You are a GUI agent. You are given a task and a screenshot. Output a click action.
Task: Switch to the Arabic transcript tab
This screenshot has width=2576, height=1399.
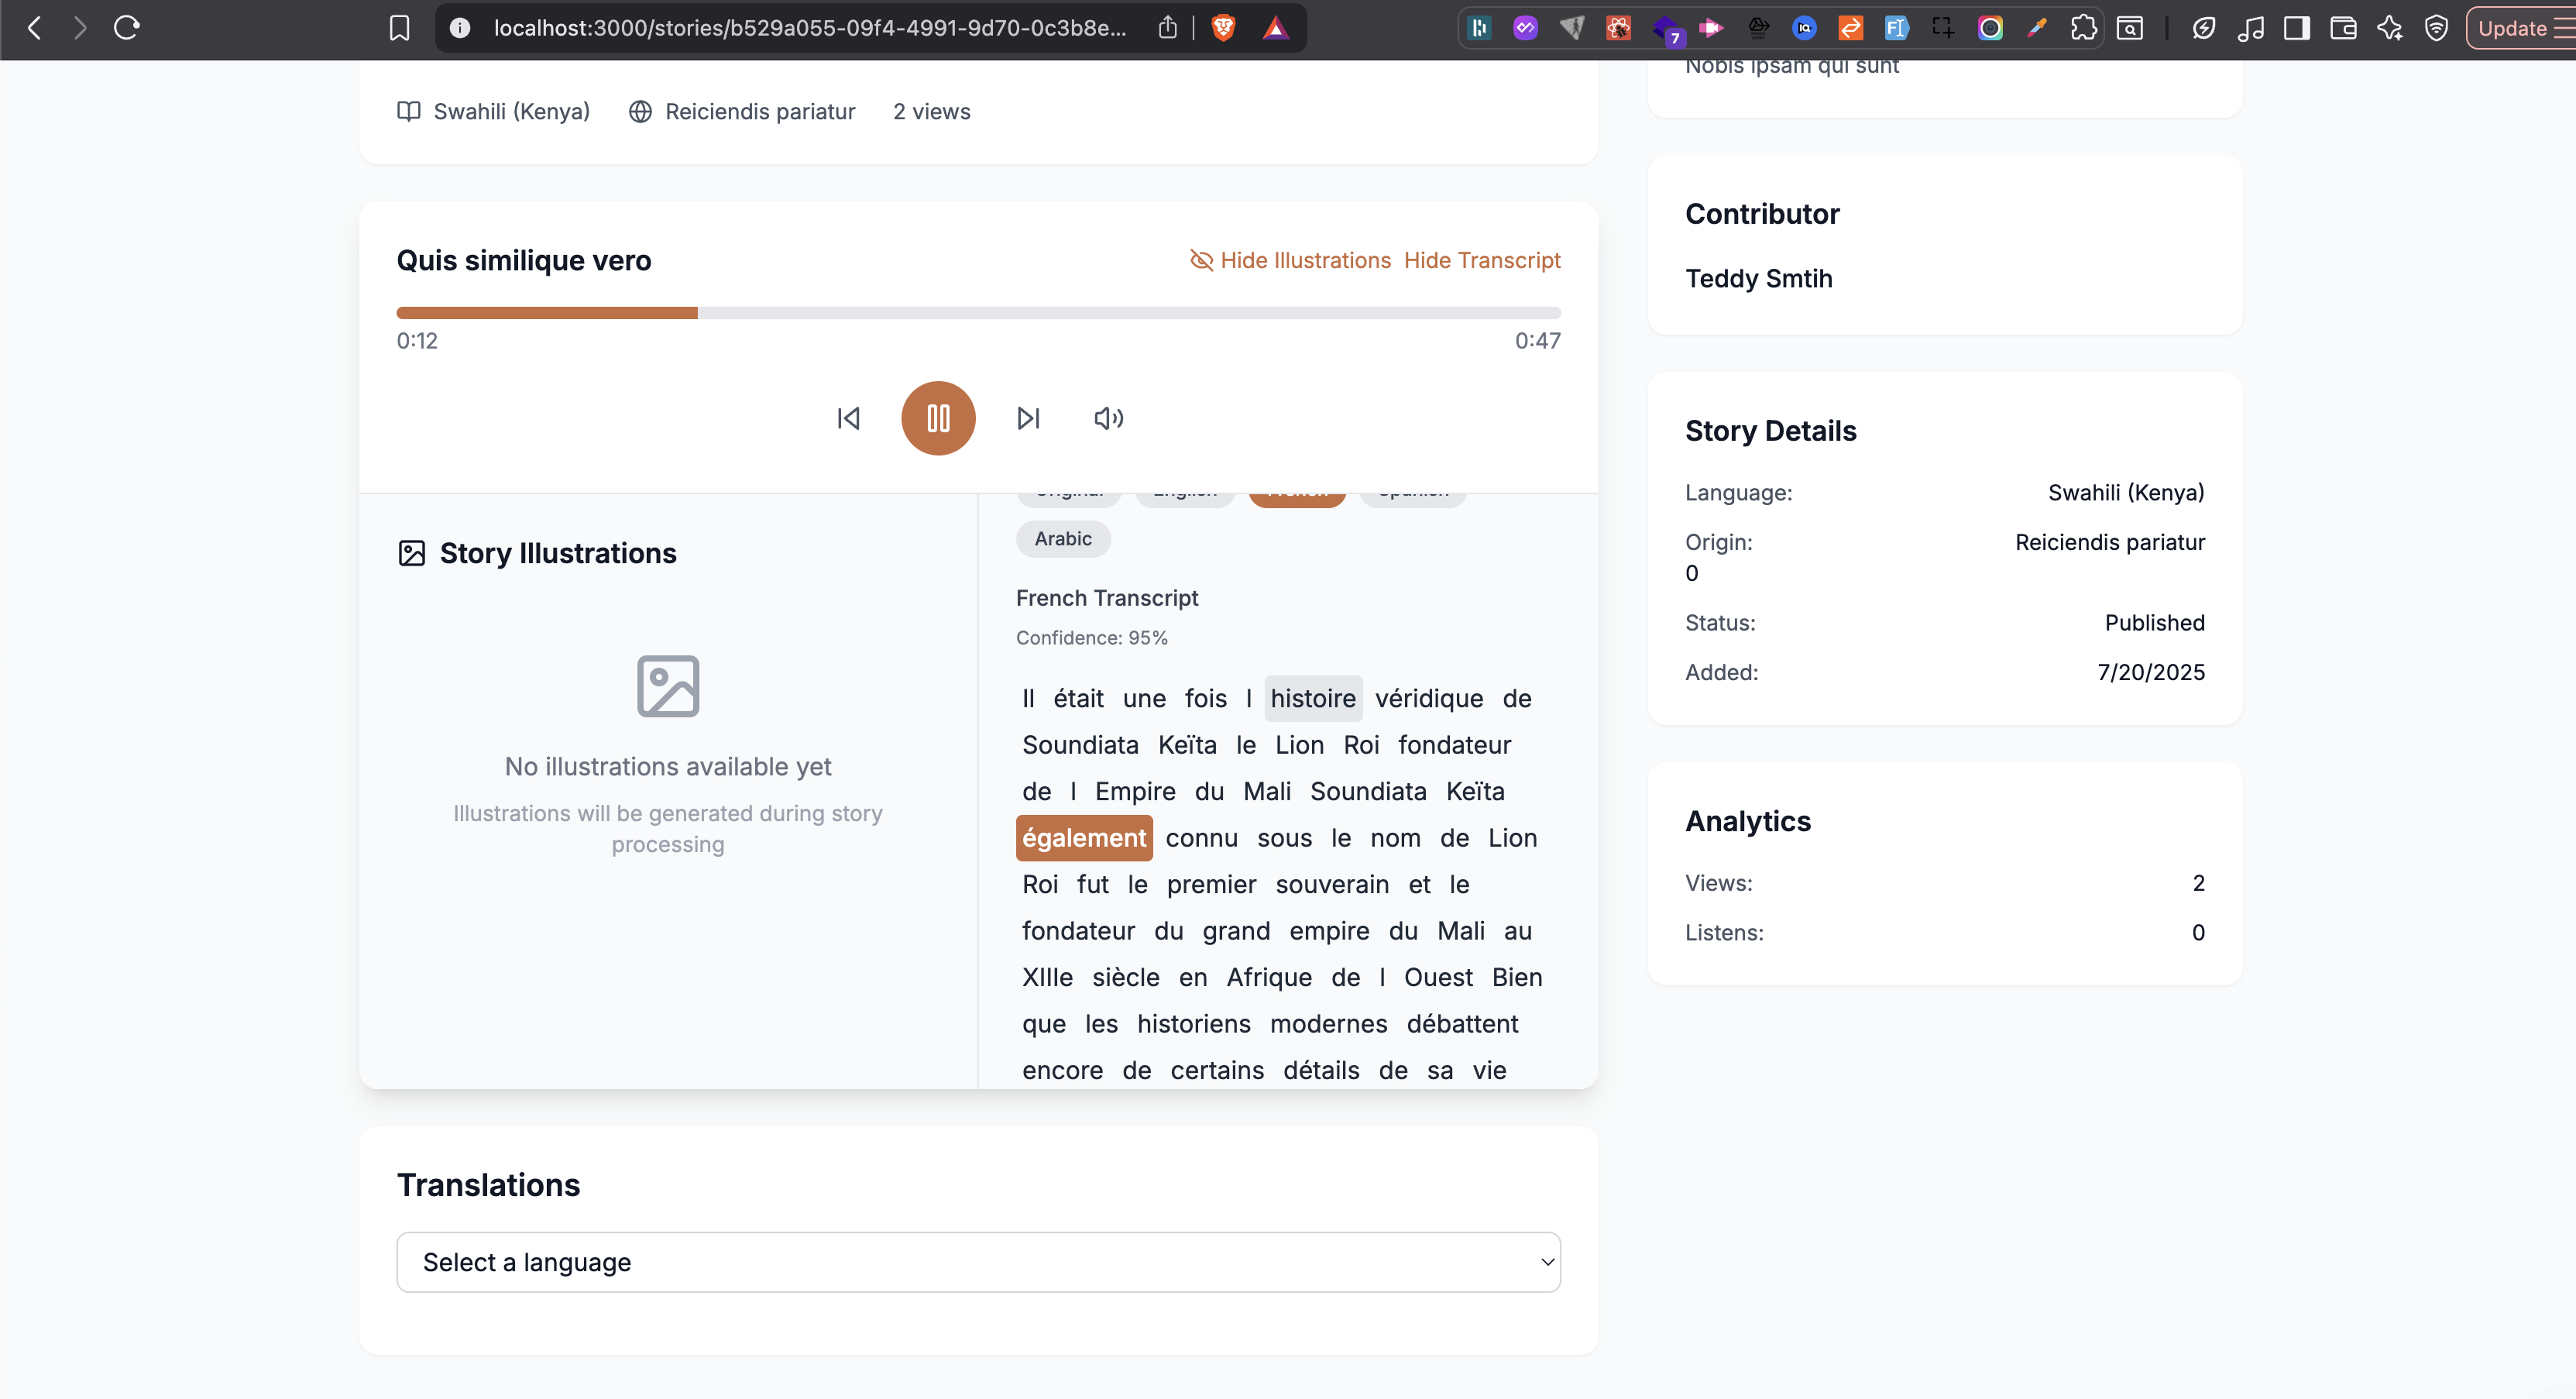[x=1062, y=539]
